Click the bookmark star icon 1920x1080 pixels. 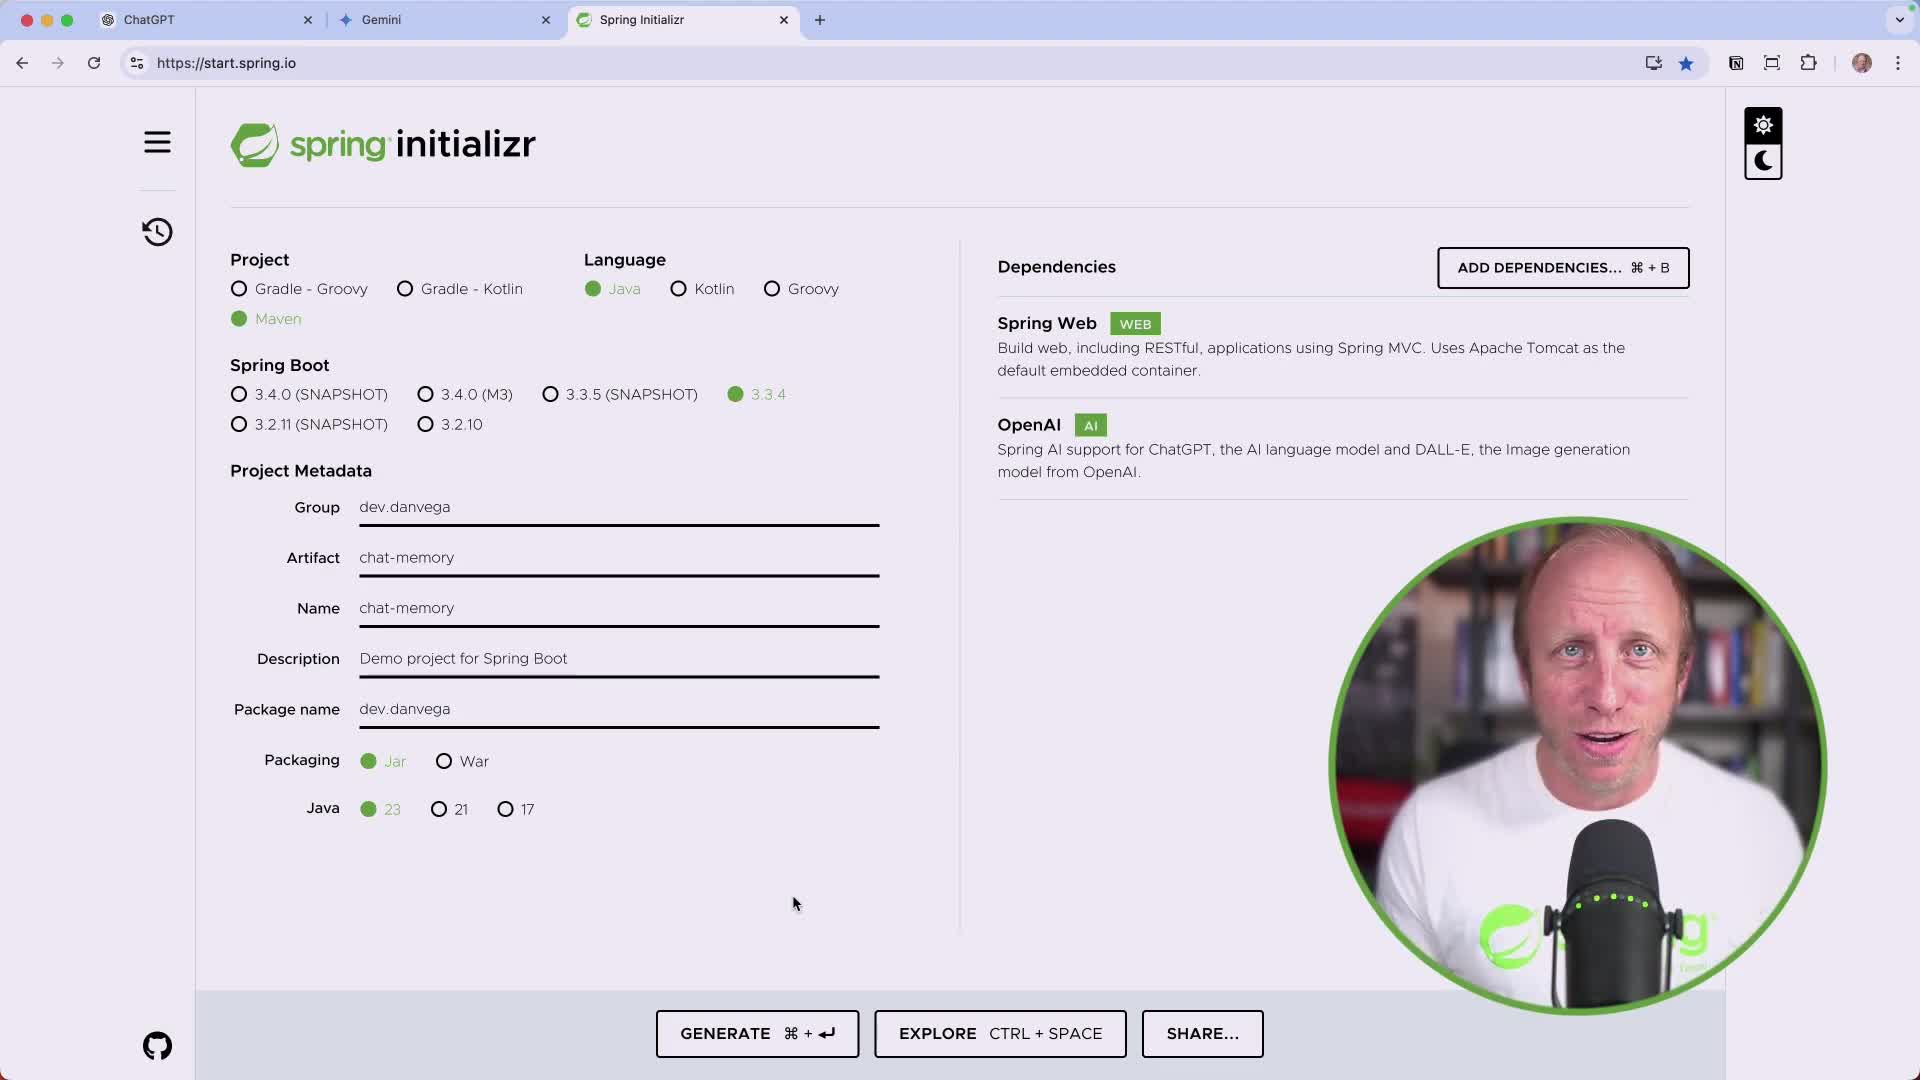(x=1686, y=63)
